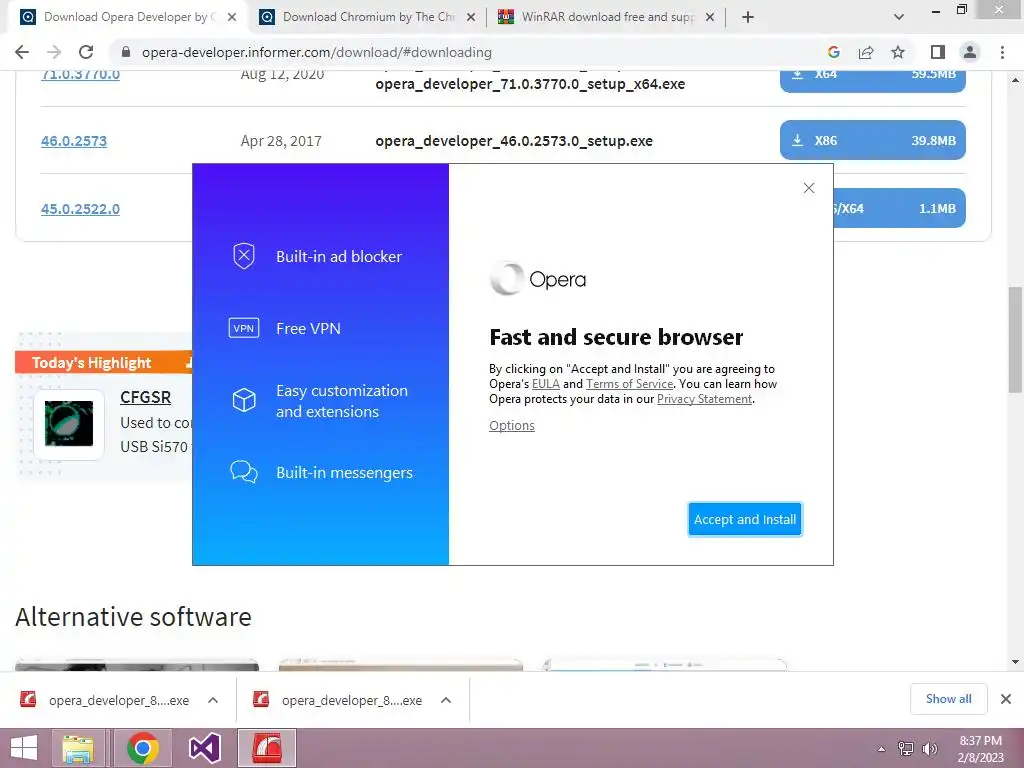Switch to WinRAR download tab
Viewport: 1024px width, 768px height.
tap(607, 17)
